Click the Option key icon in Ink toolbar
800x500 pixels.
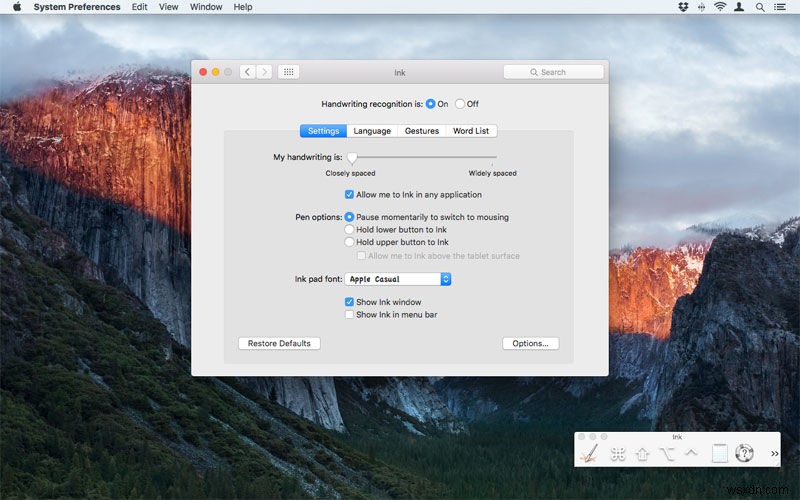point(667,454)
